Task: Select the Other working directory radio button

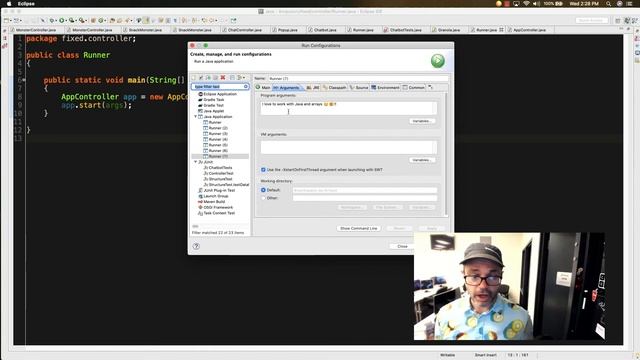Action: tap(263, 198)
